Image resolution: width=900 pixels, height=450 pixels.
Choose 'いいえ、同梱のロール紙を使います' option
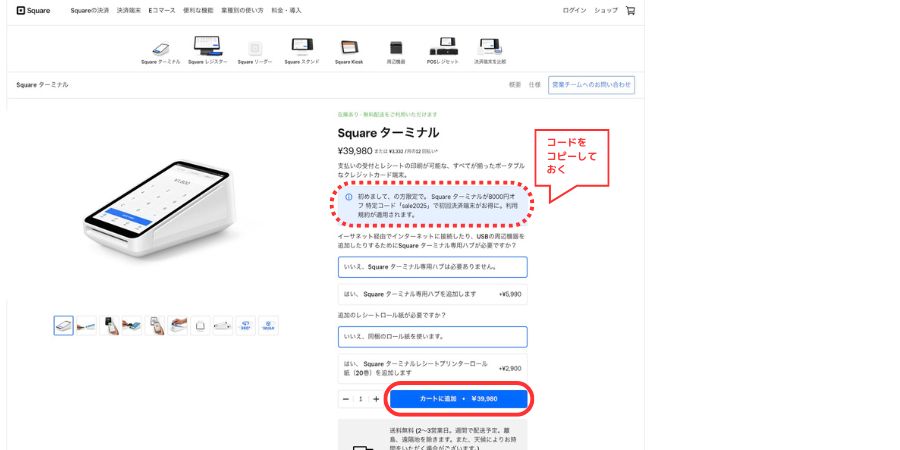click(433, 337)
